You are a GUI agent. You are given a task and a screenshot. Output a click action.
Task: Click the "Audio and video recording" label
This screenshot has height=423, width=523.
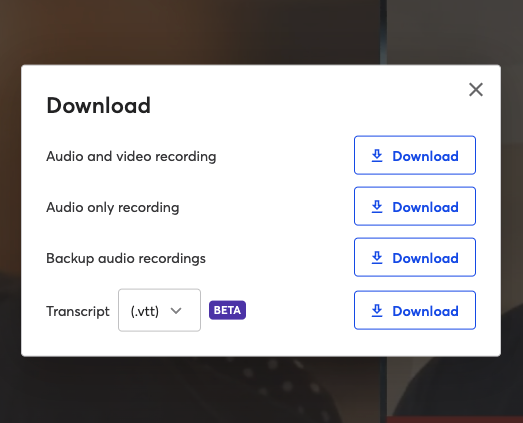point(131,156)
